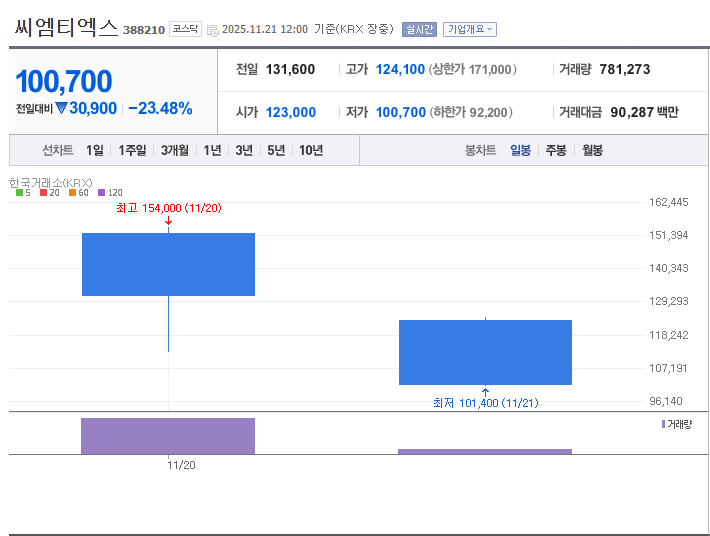
Task: Select the 5년 line chart period
Action: point(276,150)
